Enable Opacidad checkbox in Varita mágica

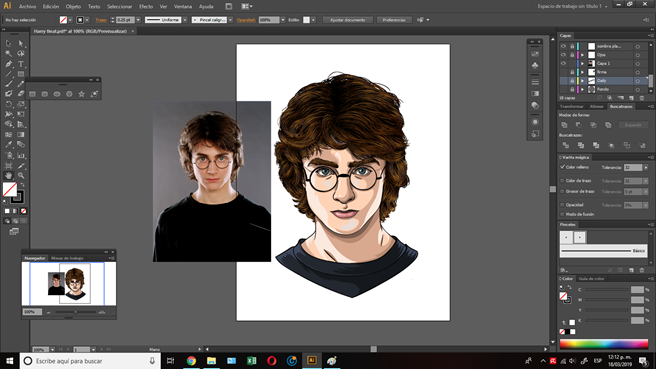563,205
